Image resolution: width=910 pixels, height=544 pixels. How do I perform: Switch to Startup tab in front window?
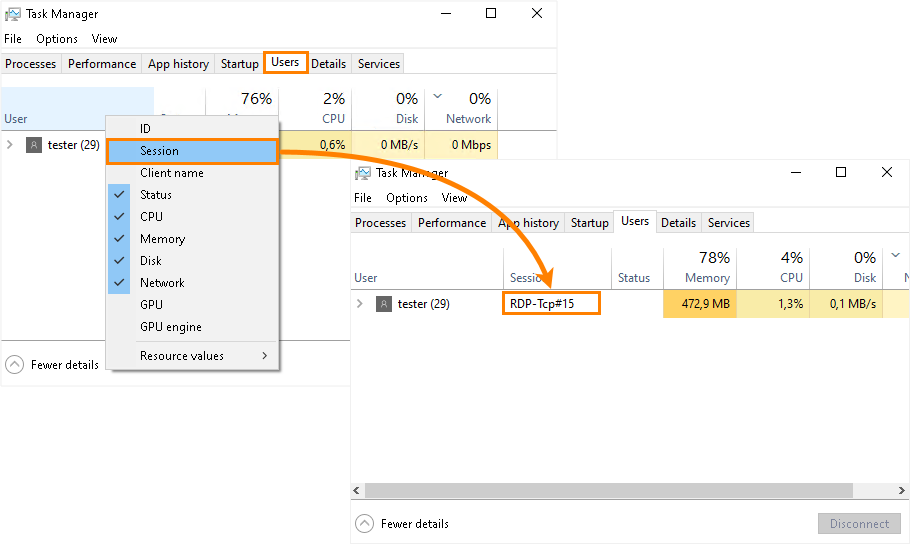pos(590,223)
